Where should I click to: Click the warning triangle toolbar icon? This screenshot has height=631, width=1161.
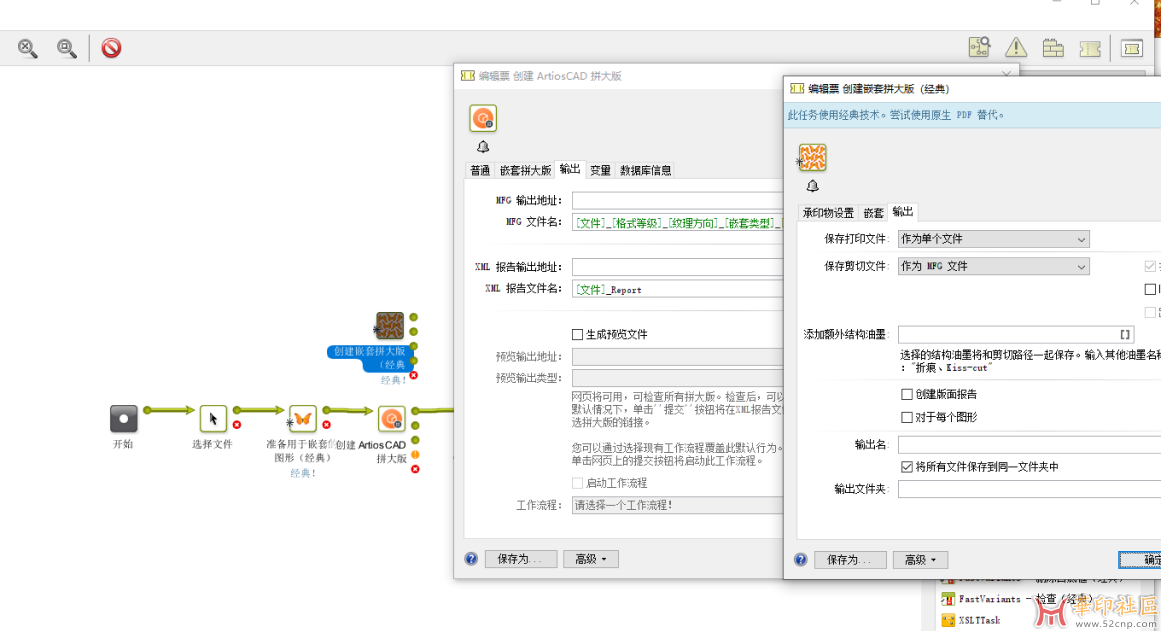(1015, 48)
